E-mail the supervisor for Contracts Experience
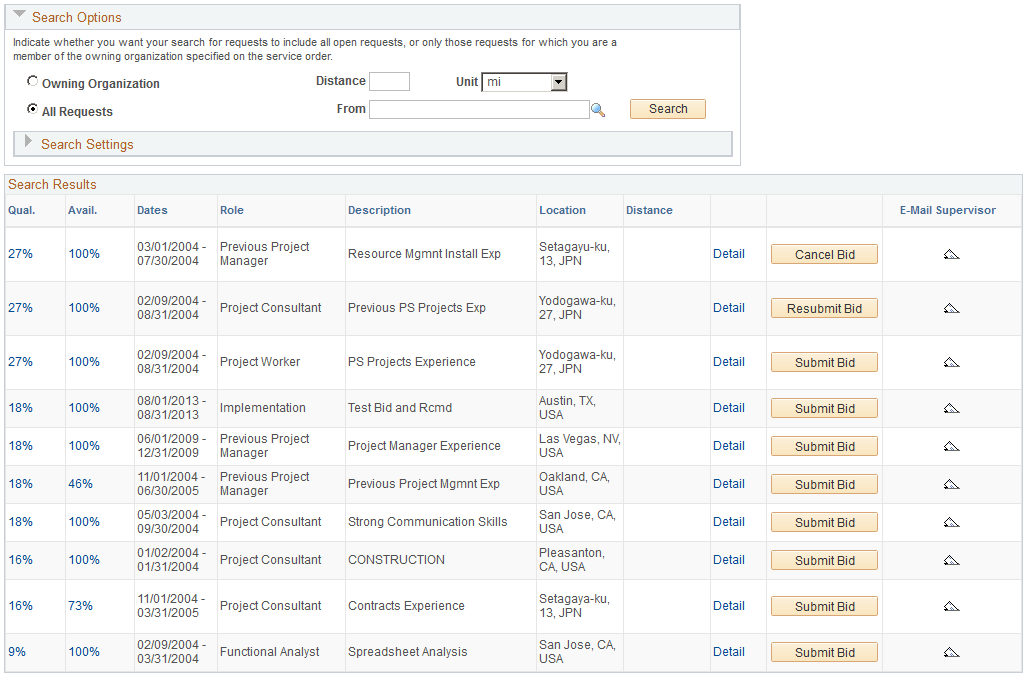This screenshot has height=684, width=1035. click(x=951, y=606)
